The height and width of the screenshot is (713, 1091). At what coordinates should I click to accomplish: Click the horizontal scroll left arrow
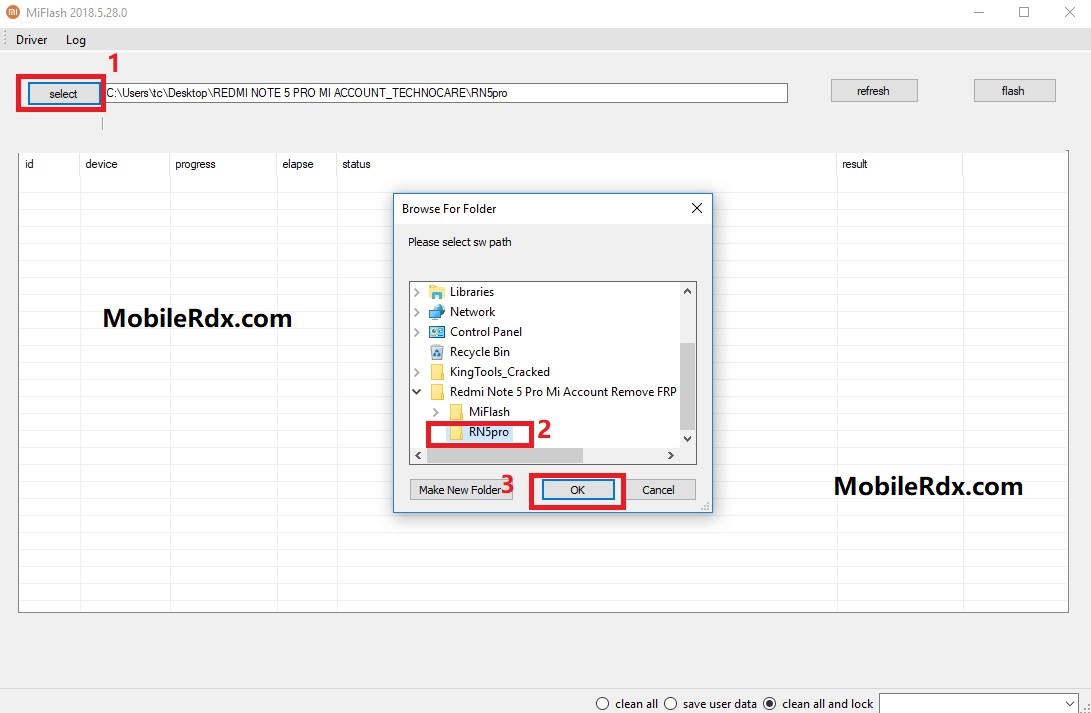click(418, 456)
